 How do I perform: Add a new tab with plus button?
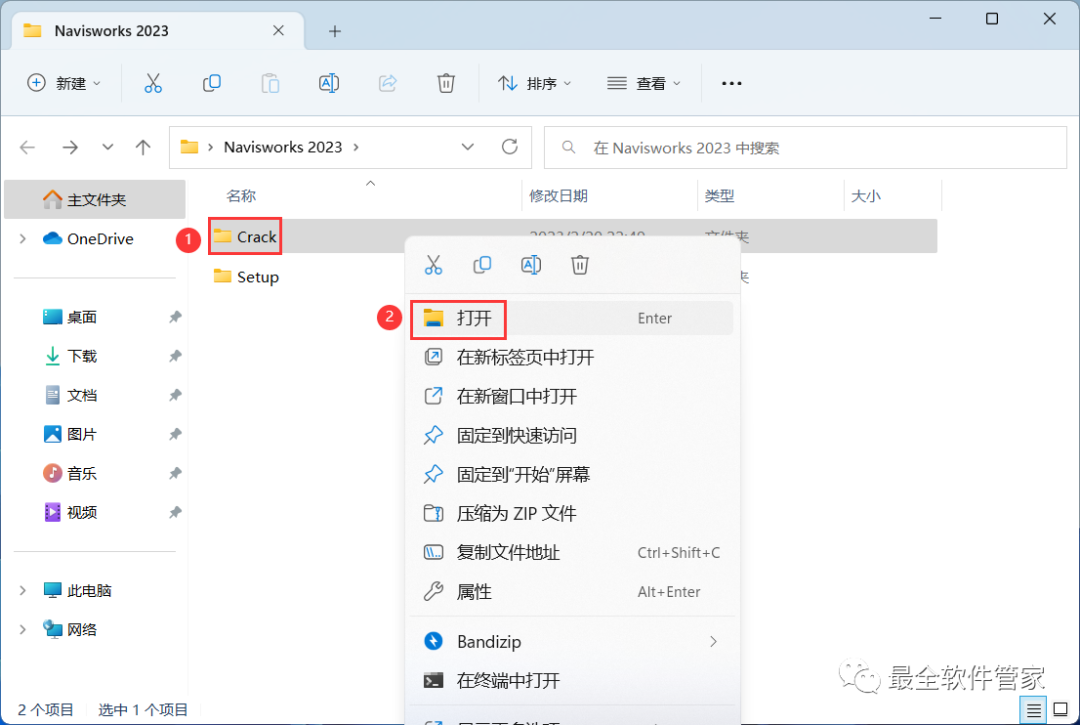[335, 31]
